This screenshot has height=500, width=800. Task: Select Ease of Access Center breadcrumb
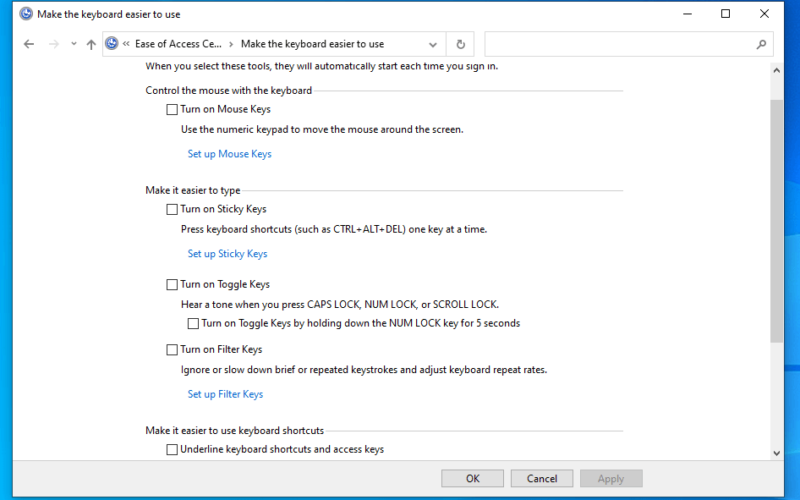pos(178,44)
